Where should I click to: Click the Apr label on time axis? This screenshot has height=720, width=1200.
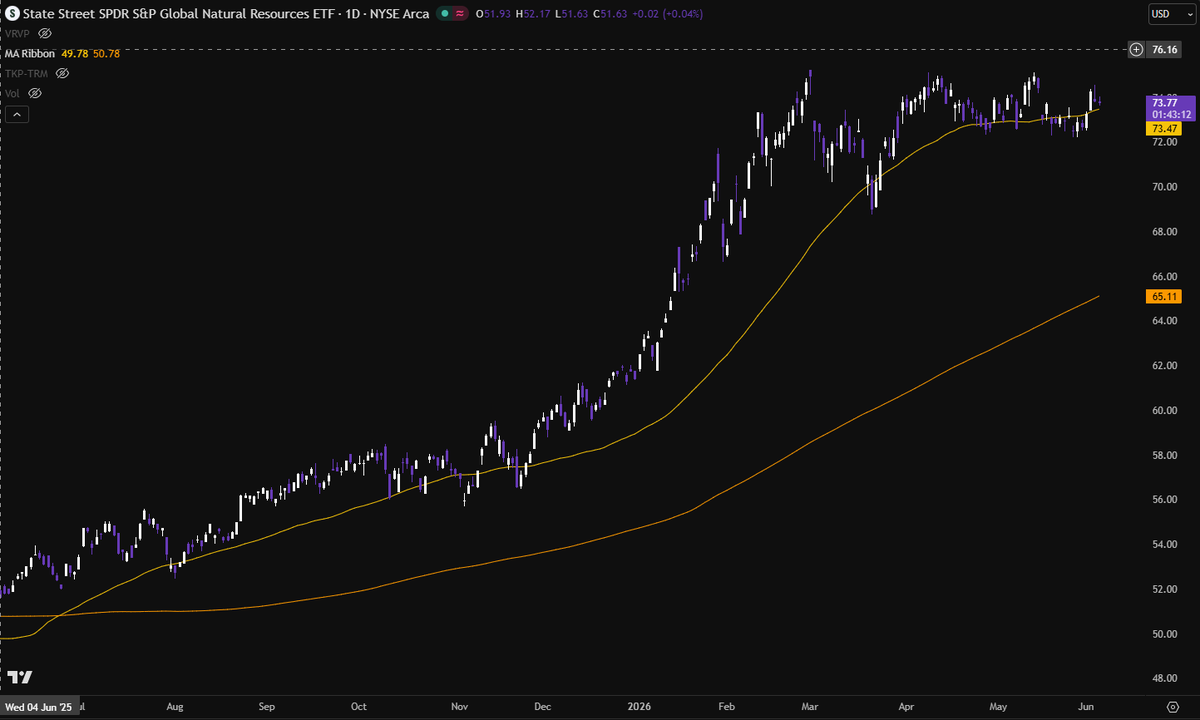click(x=904, y=707)
